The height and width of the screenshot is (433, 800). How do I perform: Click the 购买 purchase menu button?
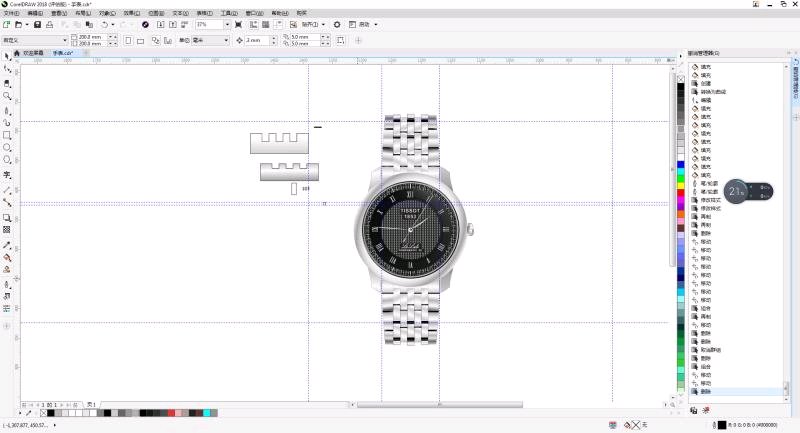[x=302, y=13]
